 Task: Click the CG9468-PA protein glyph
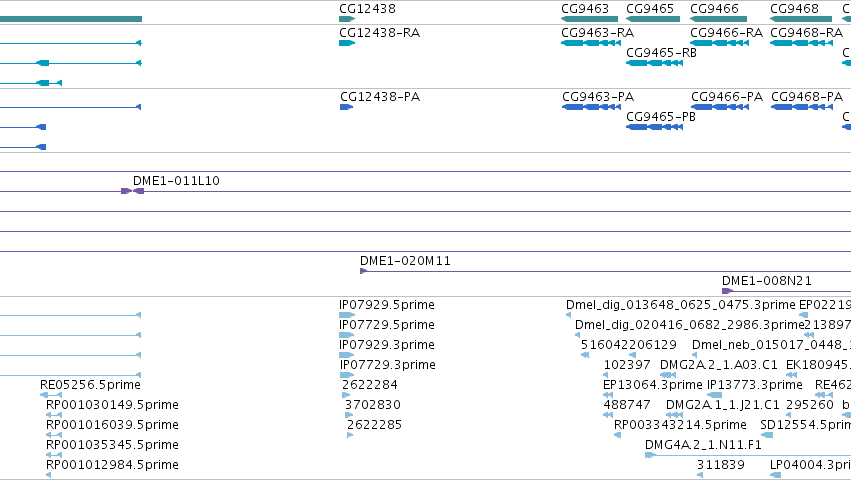tap(802, 107)
